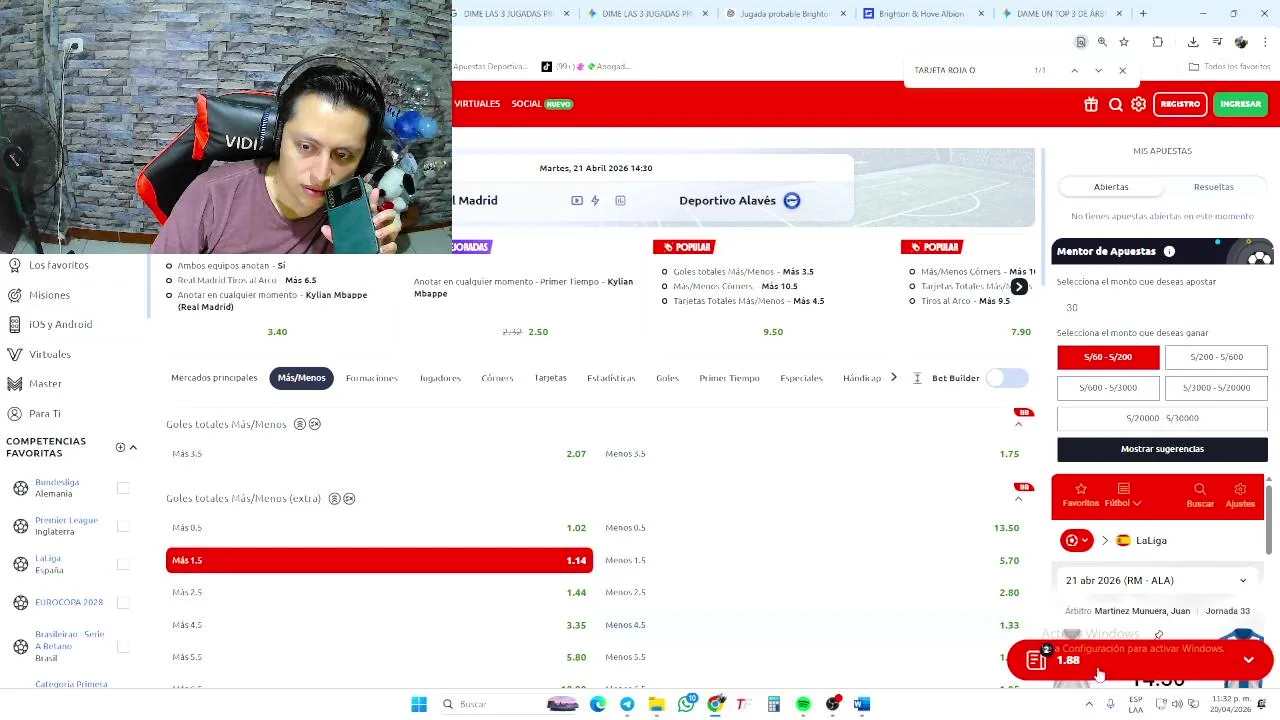Check the LaLiga España favorite checkbox
The height and width of the screenshot is (720, 1280).
[123, 564]
